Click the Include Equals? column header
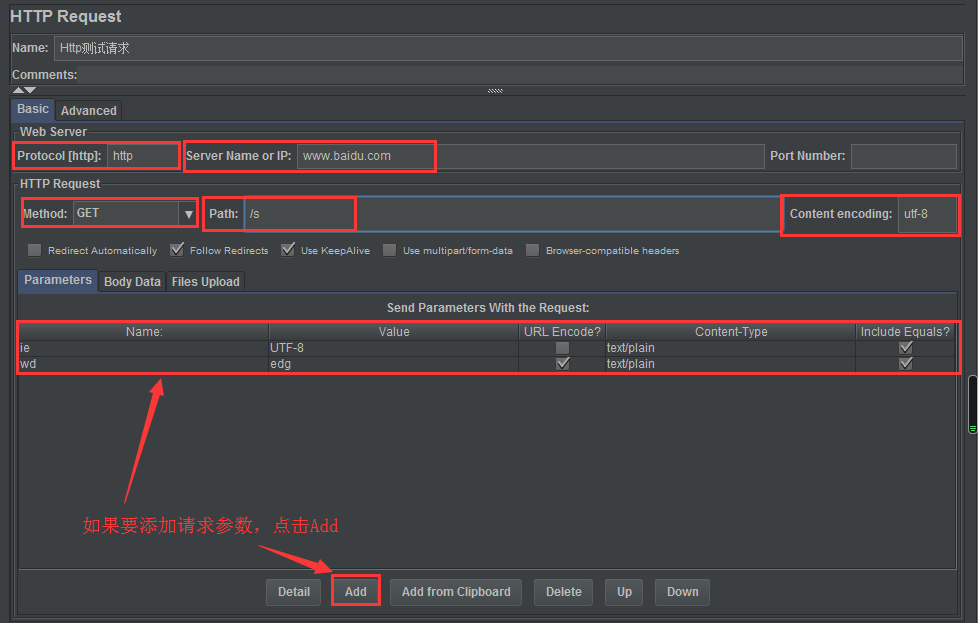Screen dimensions: 978x623 (905, 332)
